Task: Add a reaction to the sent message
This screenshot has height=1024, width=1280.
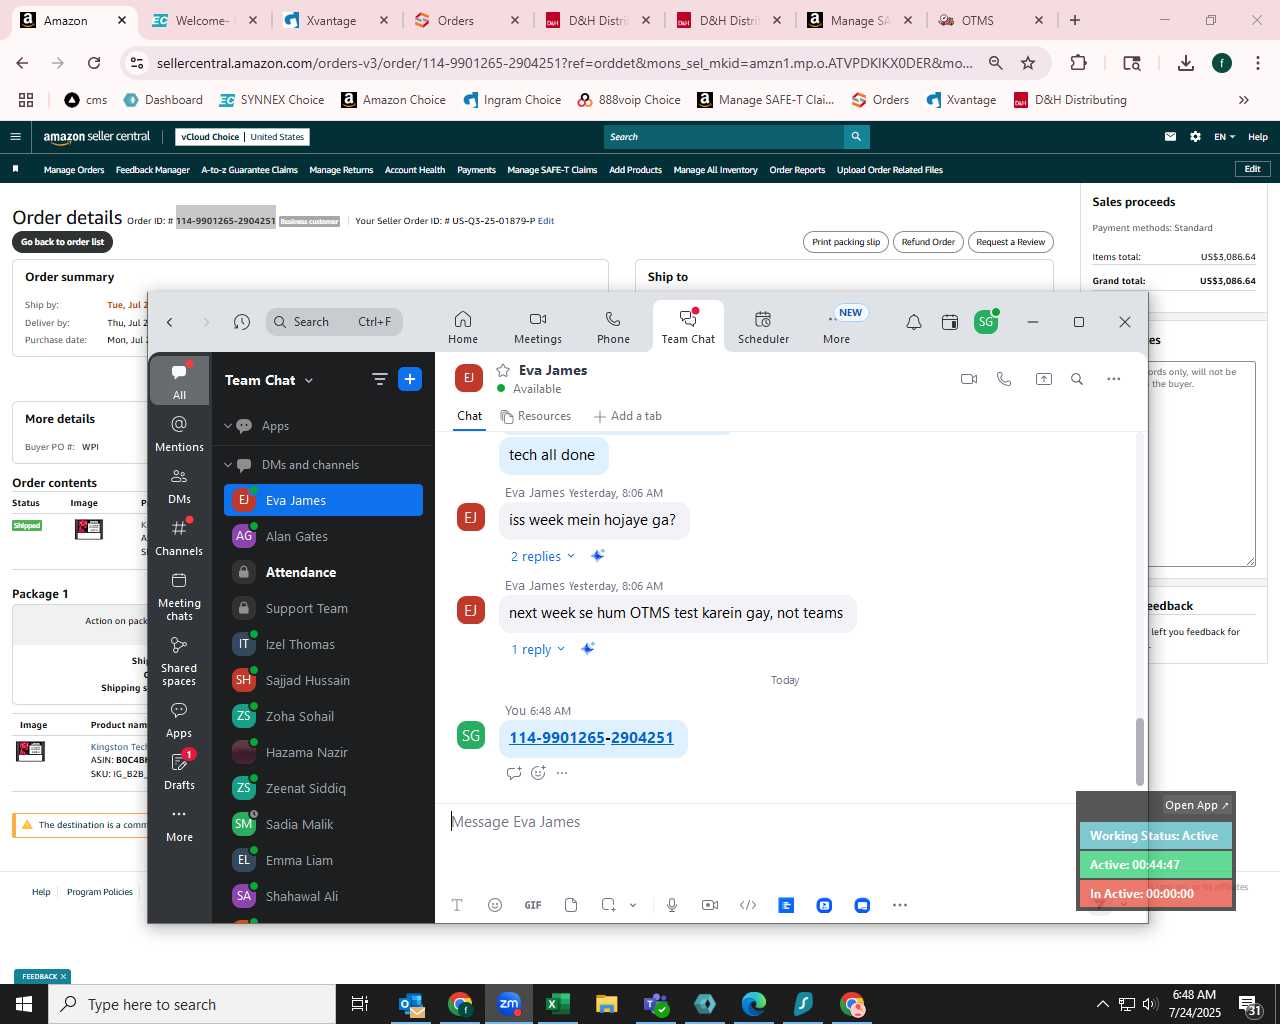Action: 538,773
